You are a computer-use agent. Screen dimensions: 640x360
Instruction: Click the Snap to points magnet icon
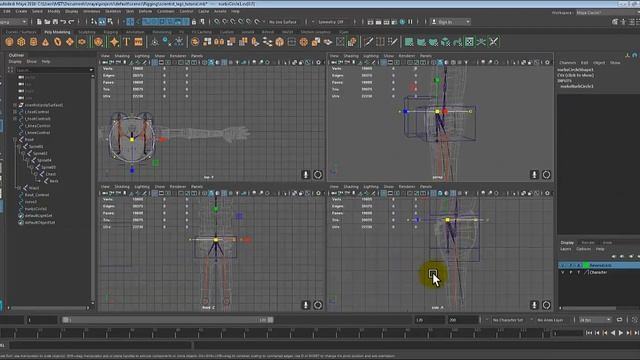(x=233, y=22)
